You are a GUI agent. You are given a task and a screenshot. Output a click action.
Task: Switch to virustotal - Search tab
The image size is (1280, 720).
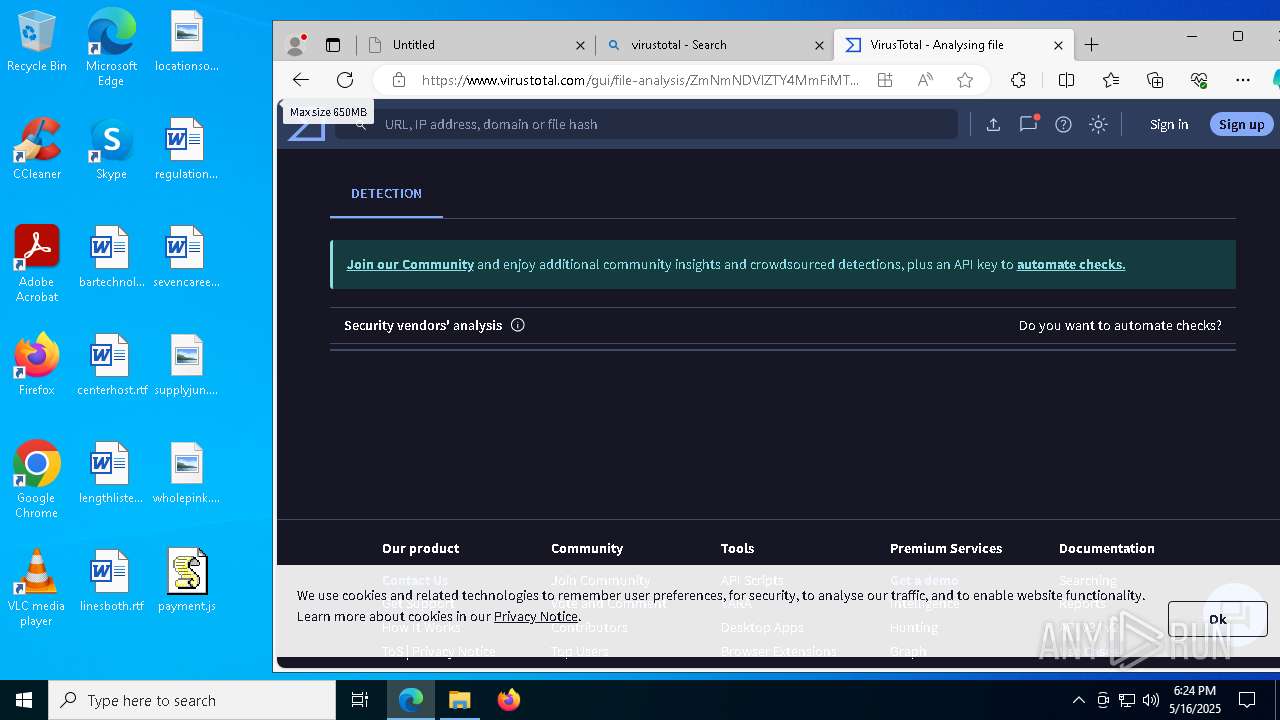click(715, 45)
